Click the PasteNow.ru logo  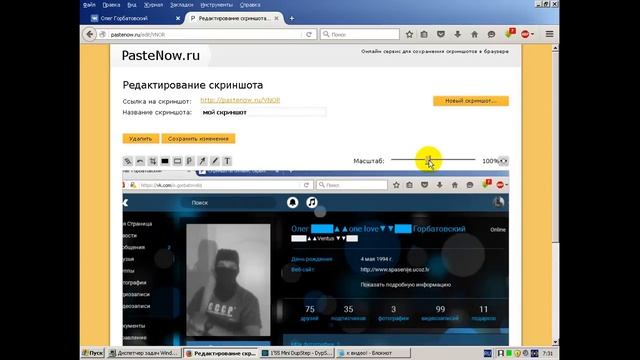[x=161, y=56]
